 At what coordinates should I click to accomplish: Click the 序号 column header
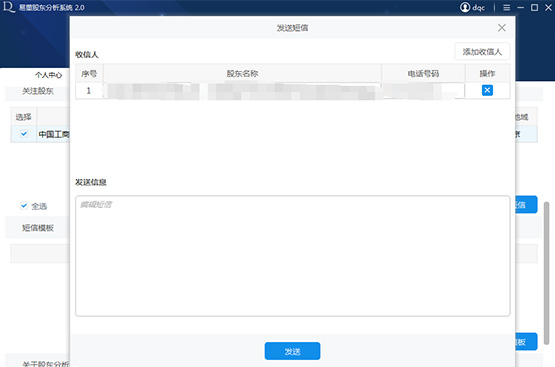(89, 74)
